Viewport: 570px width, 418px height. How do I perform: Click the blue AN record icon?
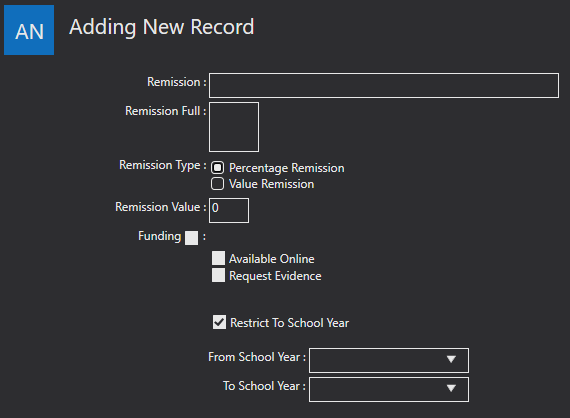click(29, 30)
